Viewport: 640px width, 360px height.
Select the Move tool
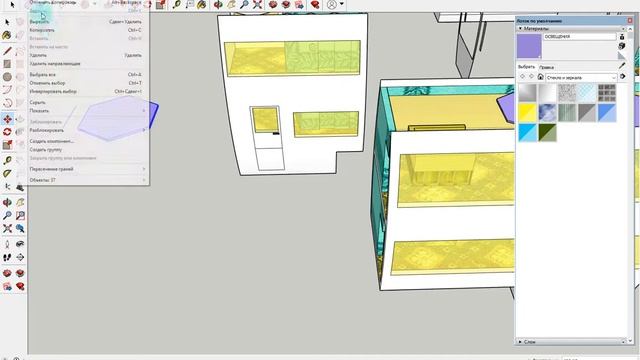7,119
